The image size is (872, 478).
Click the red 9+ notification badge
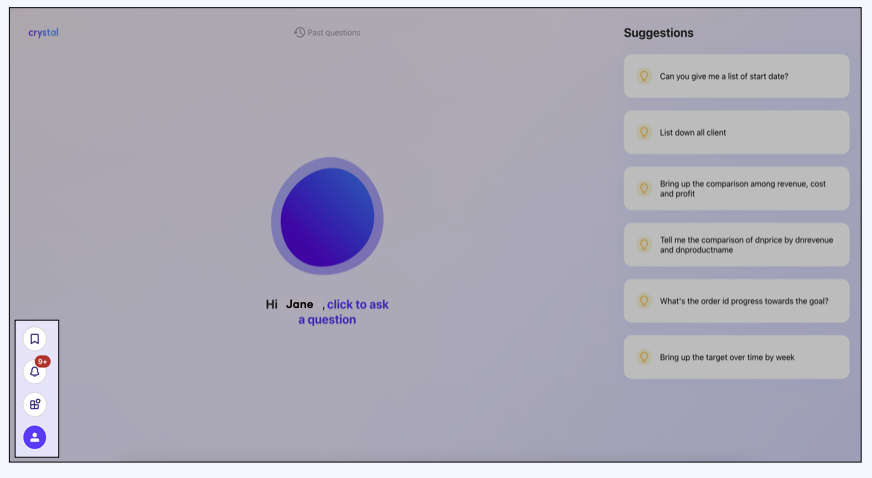(x=43, y=362)
